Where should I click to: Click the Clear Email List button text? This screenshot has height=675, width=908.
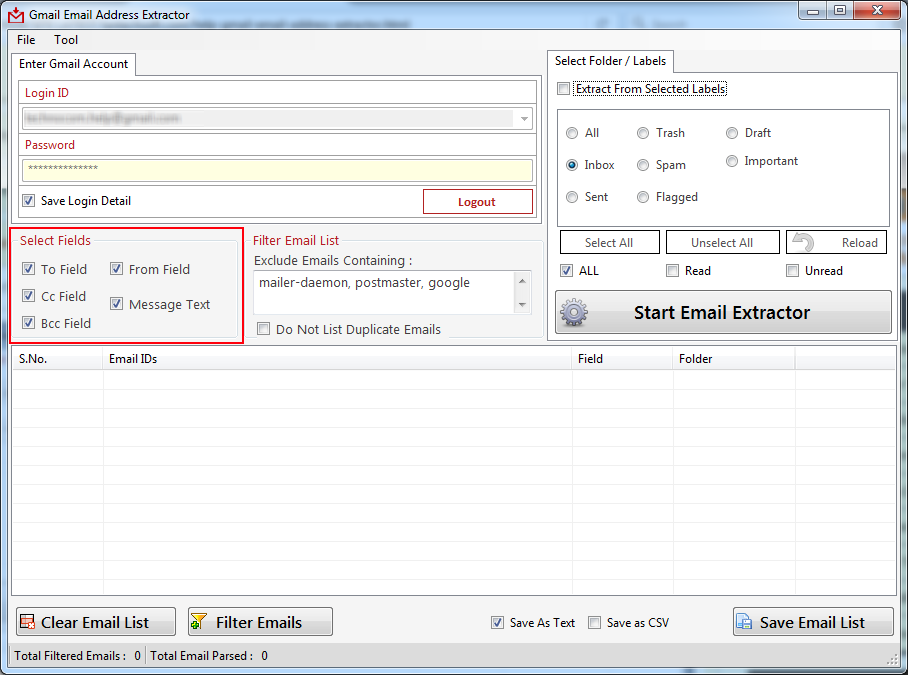pyautogui.click(x=95, y=622)
